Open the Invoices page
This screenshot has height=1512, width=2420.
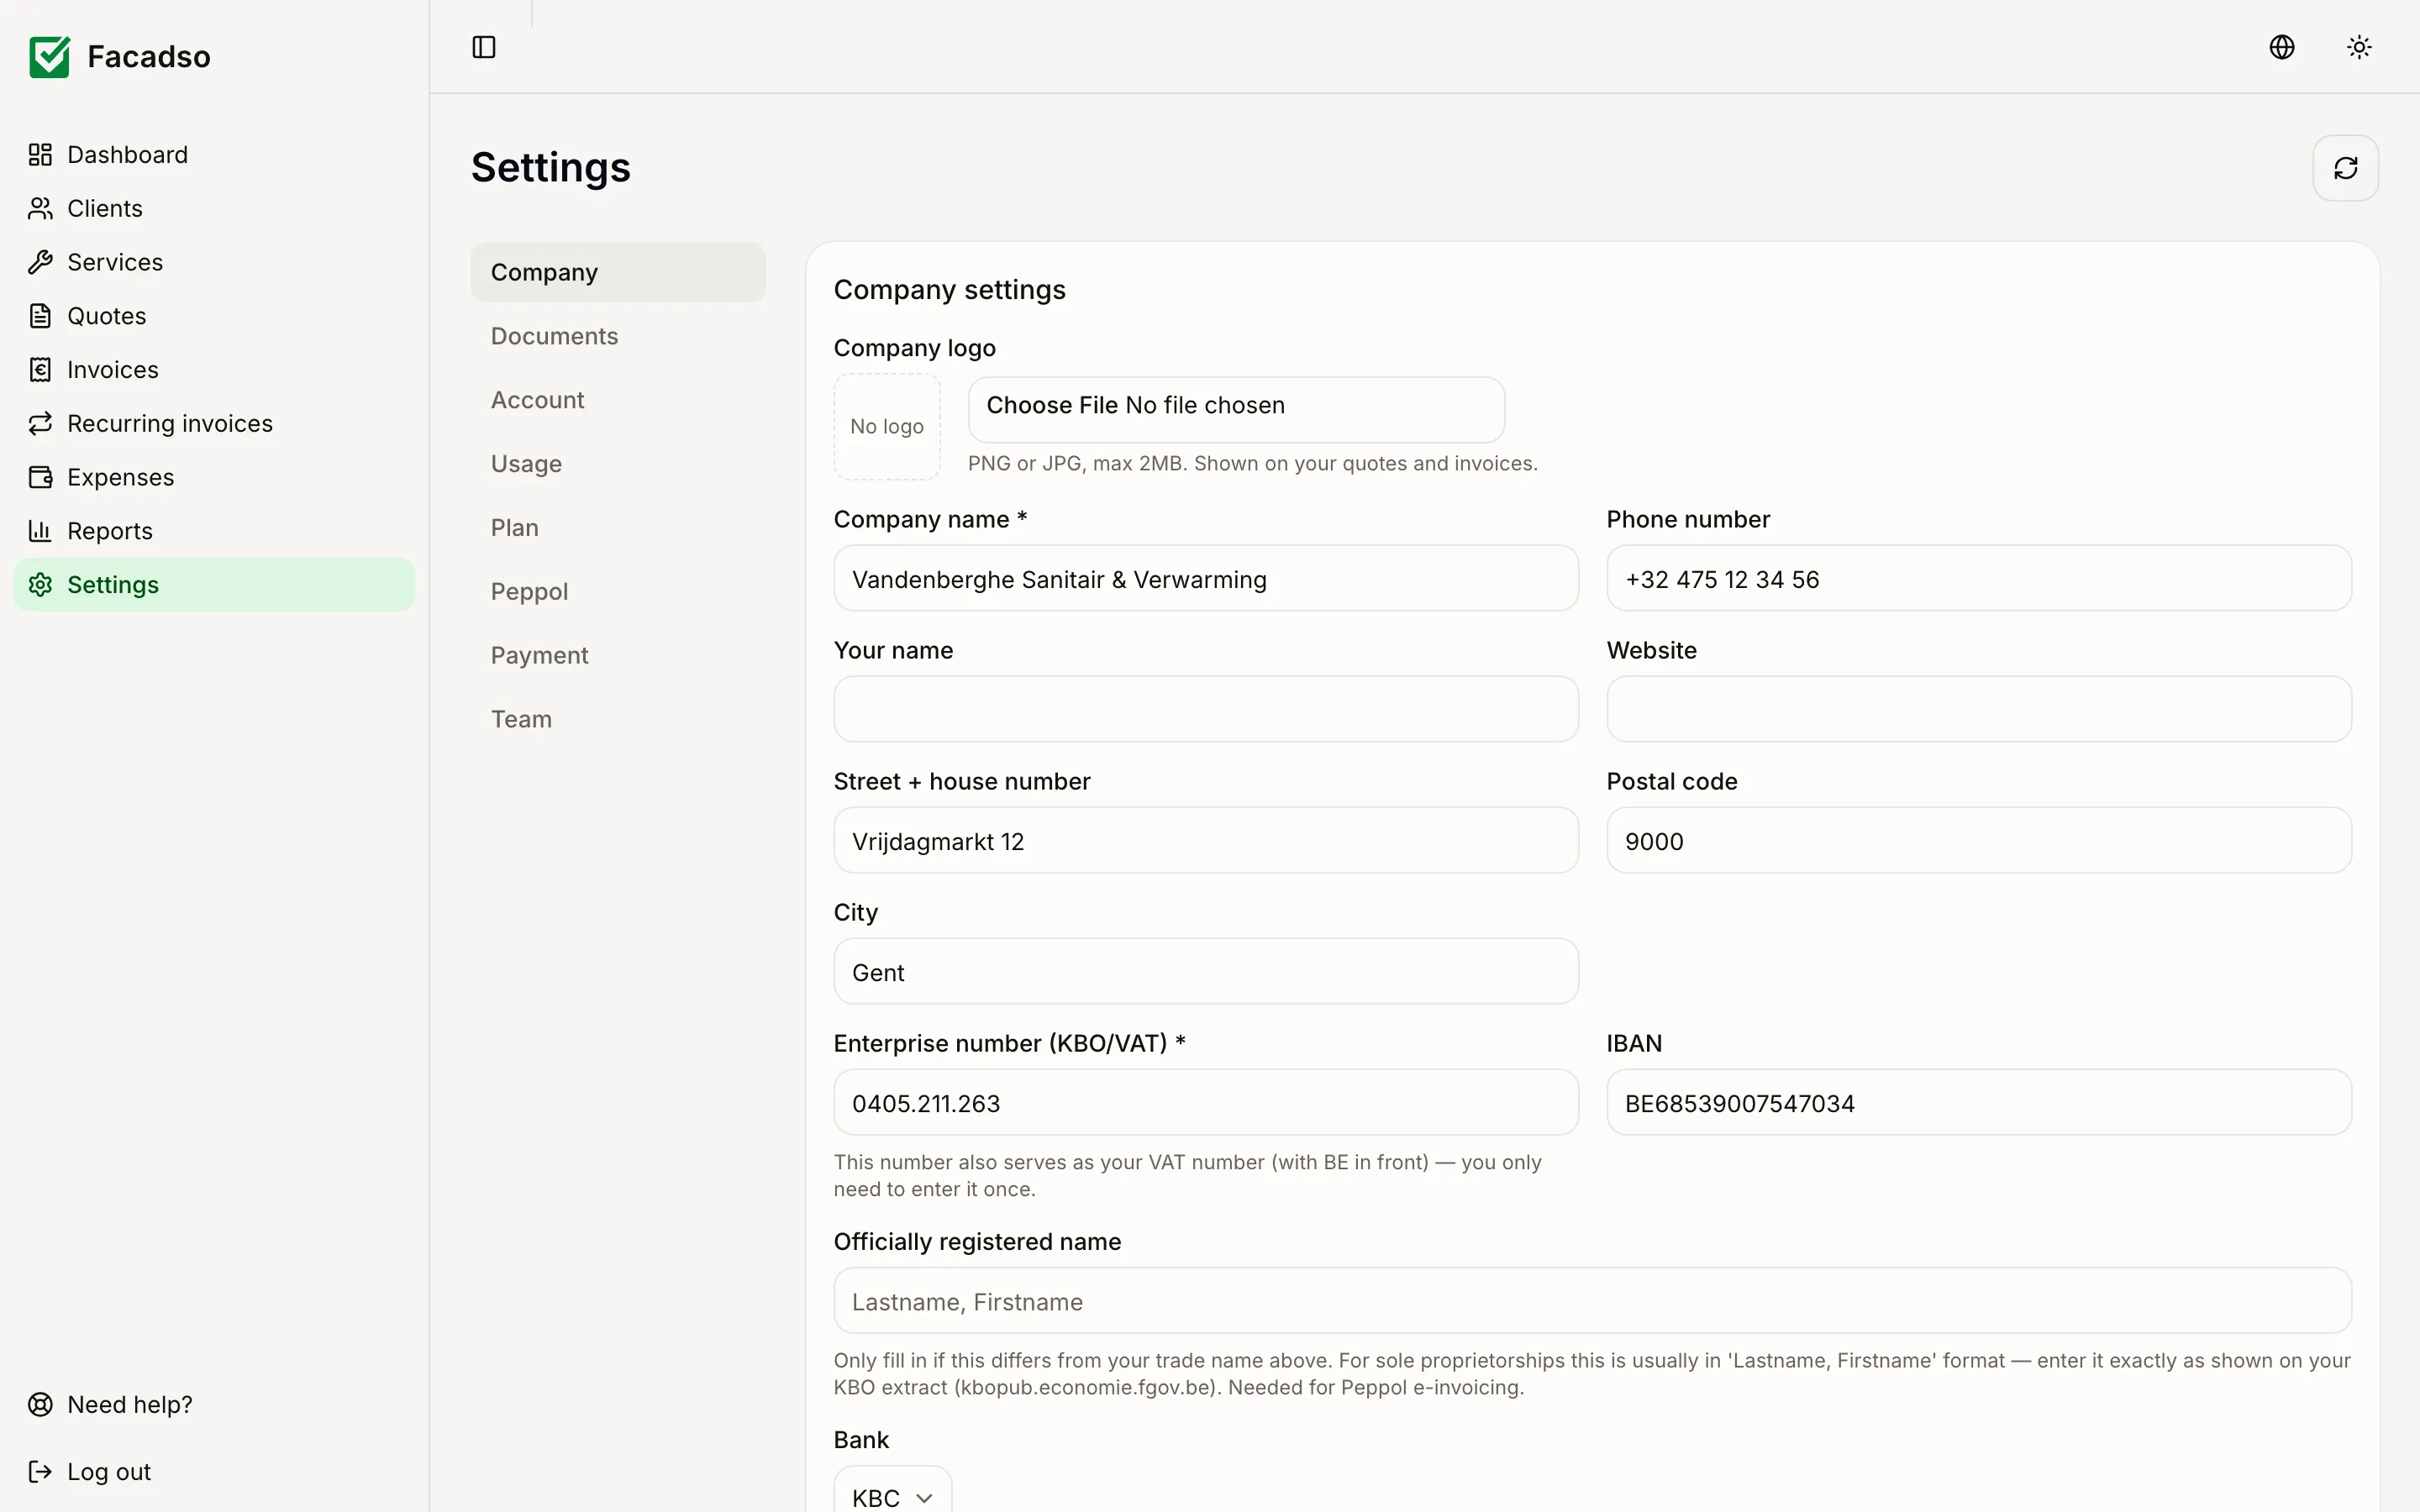click(214, 370)
